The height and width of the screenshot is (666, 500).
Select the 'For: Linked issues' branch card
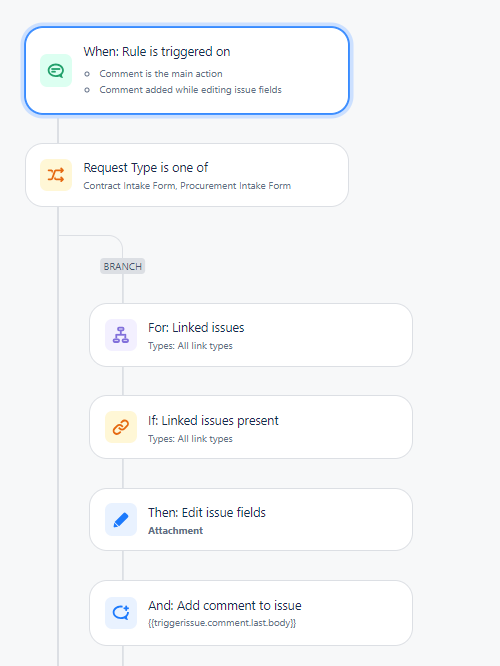251,335
